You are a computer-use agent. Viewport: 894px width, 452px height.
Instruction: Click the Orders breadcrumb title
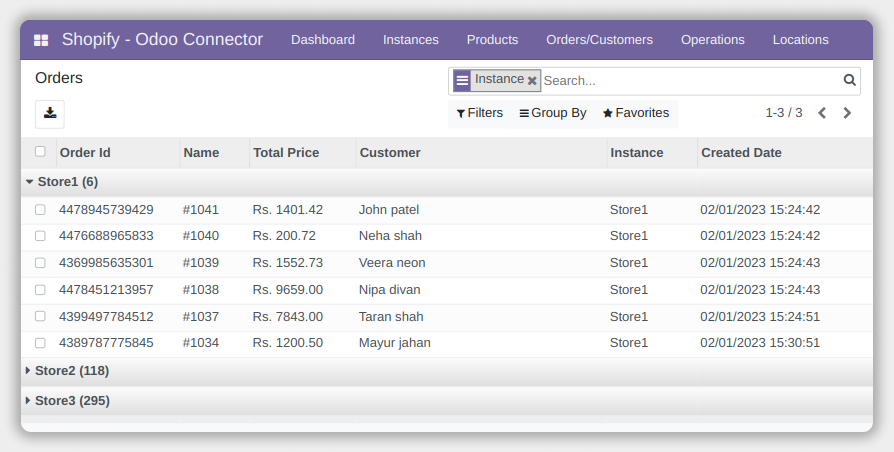pyautogui.click(x=59, y=78)
